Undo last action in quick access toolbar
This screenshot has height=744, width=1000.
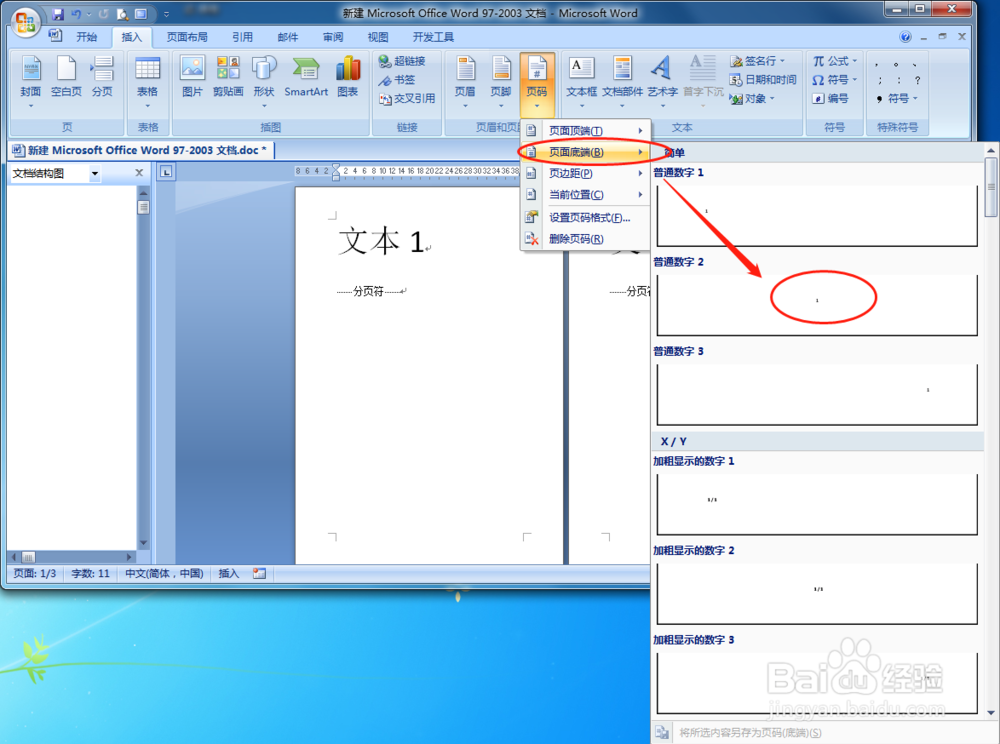76,13
